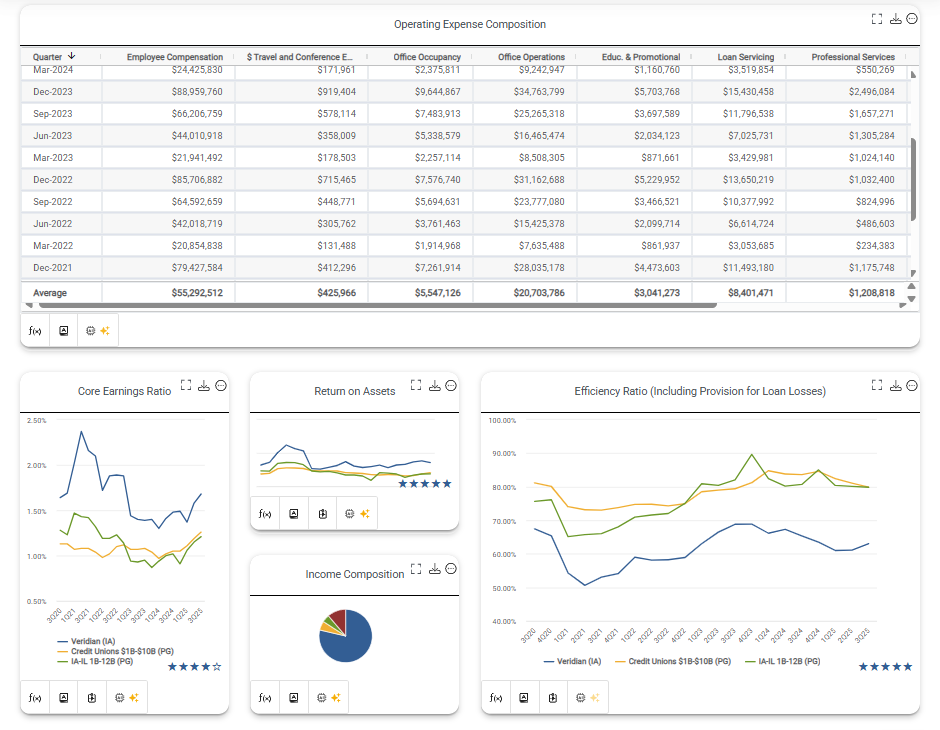Click star rating on Core Earnings Ratio card
940x730 pixels.
194,666
